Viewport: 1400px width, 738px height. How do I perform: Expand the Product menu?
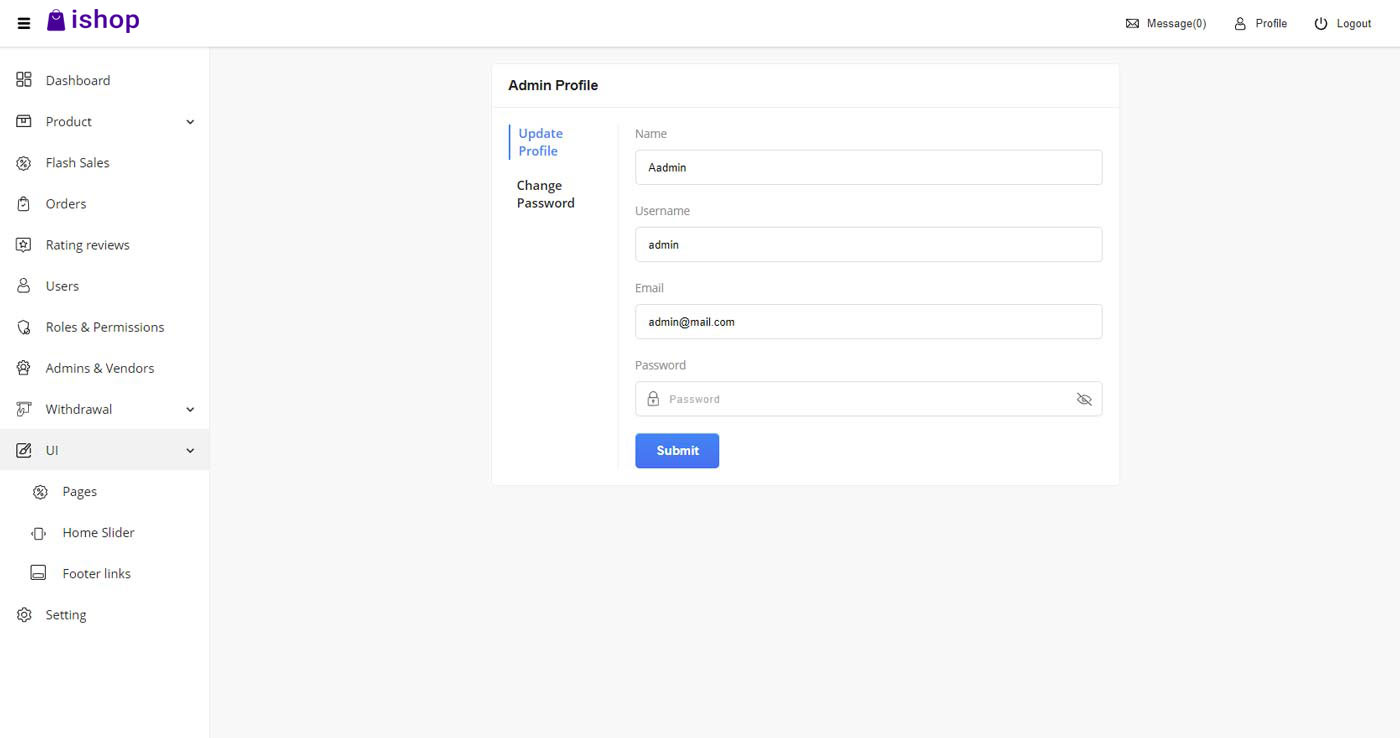coord(190,121)
